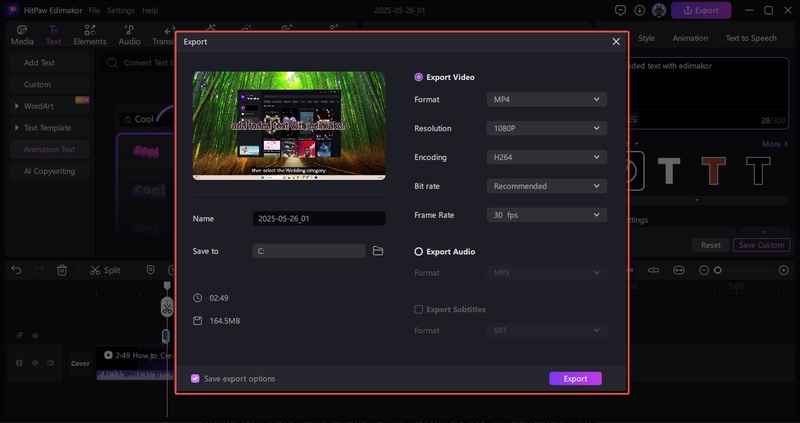The width and height of the screenshot is (800, 423).
Task: Select the Export Audio radio button
Action: (x=418, y=252)
